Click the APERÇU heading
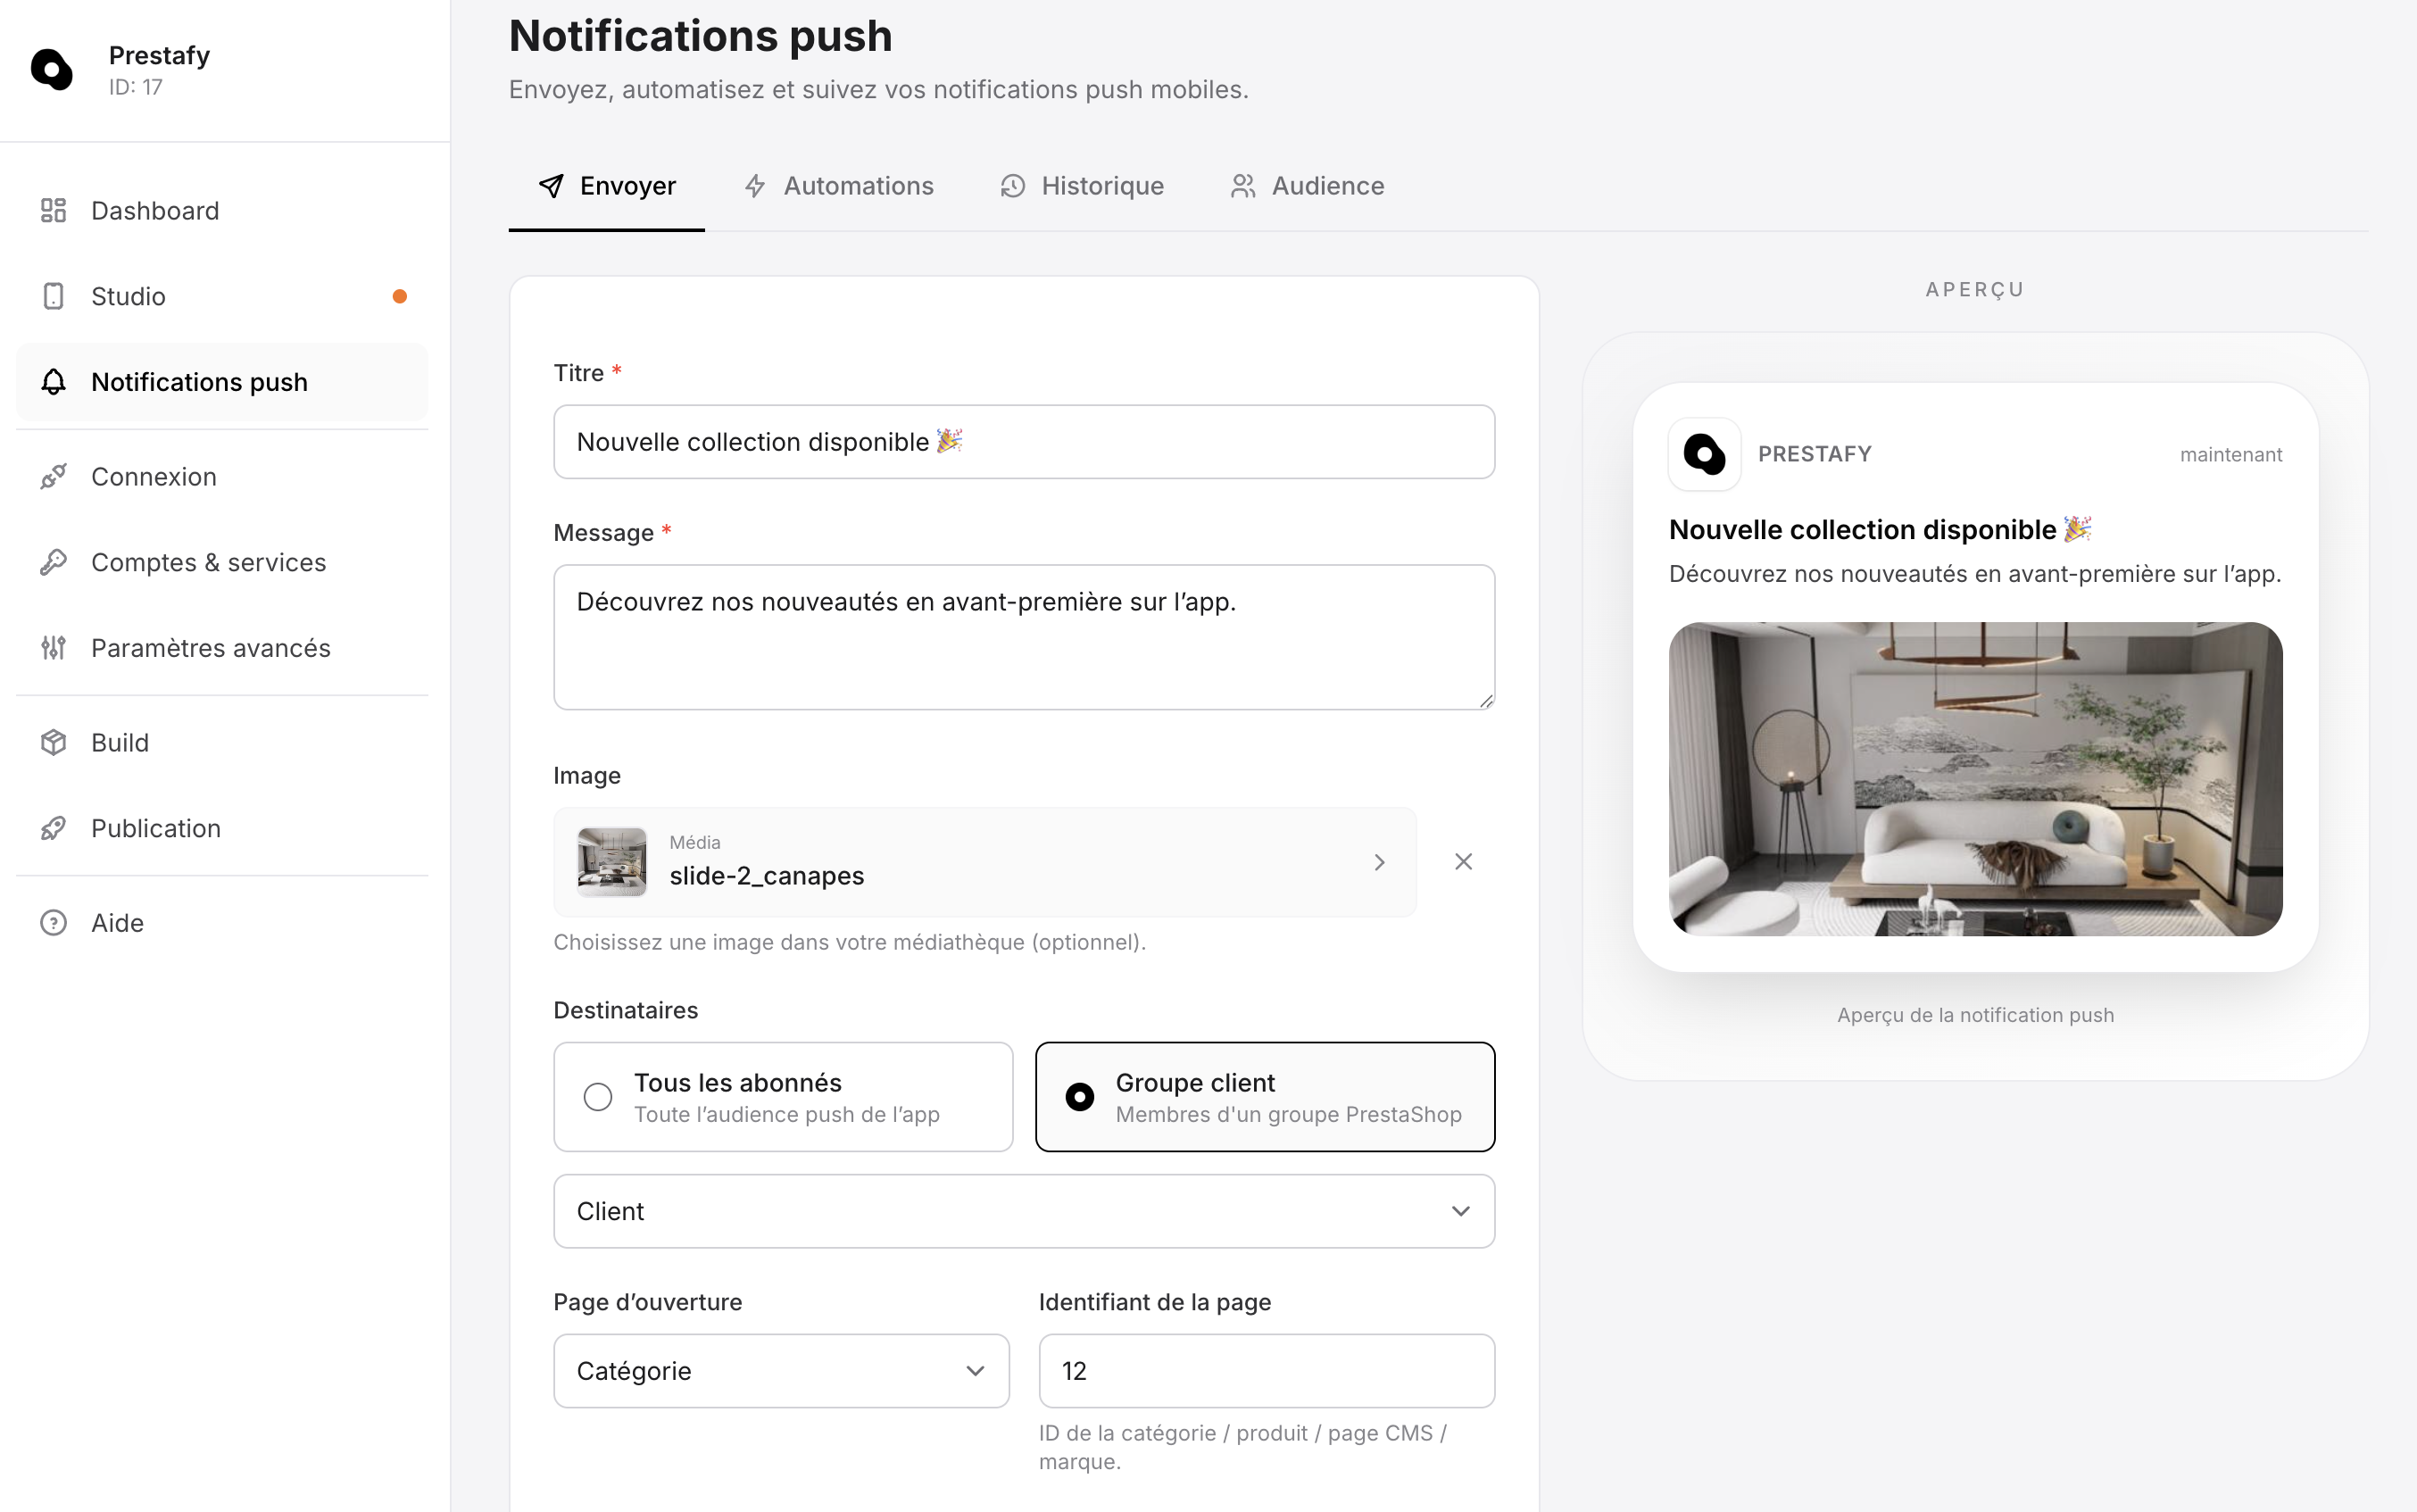Image resolution: width=2417 pixels, height=1512 pixels. point(1975,289)
